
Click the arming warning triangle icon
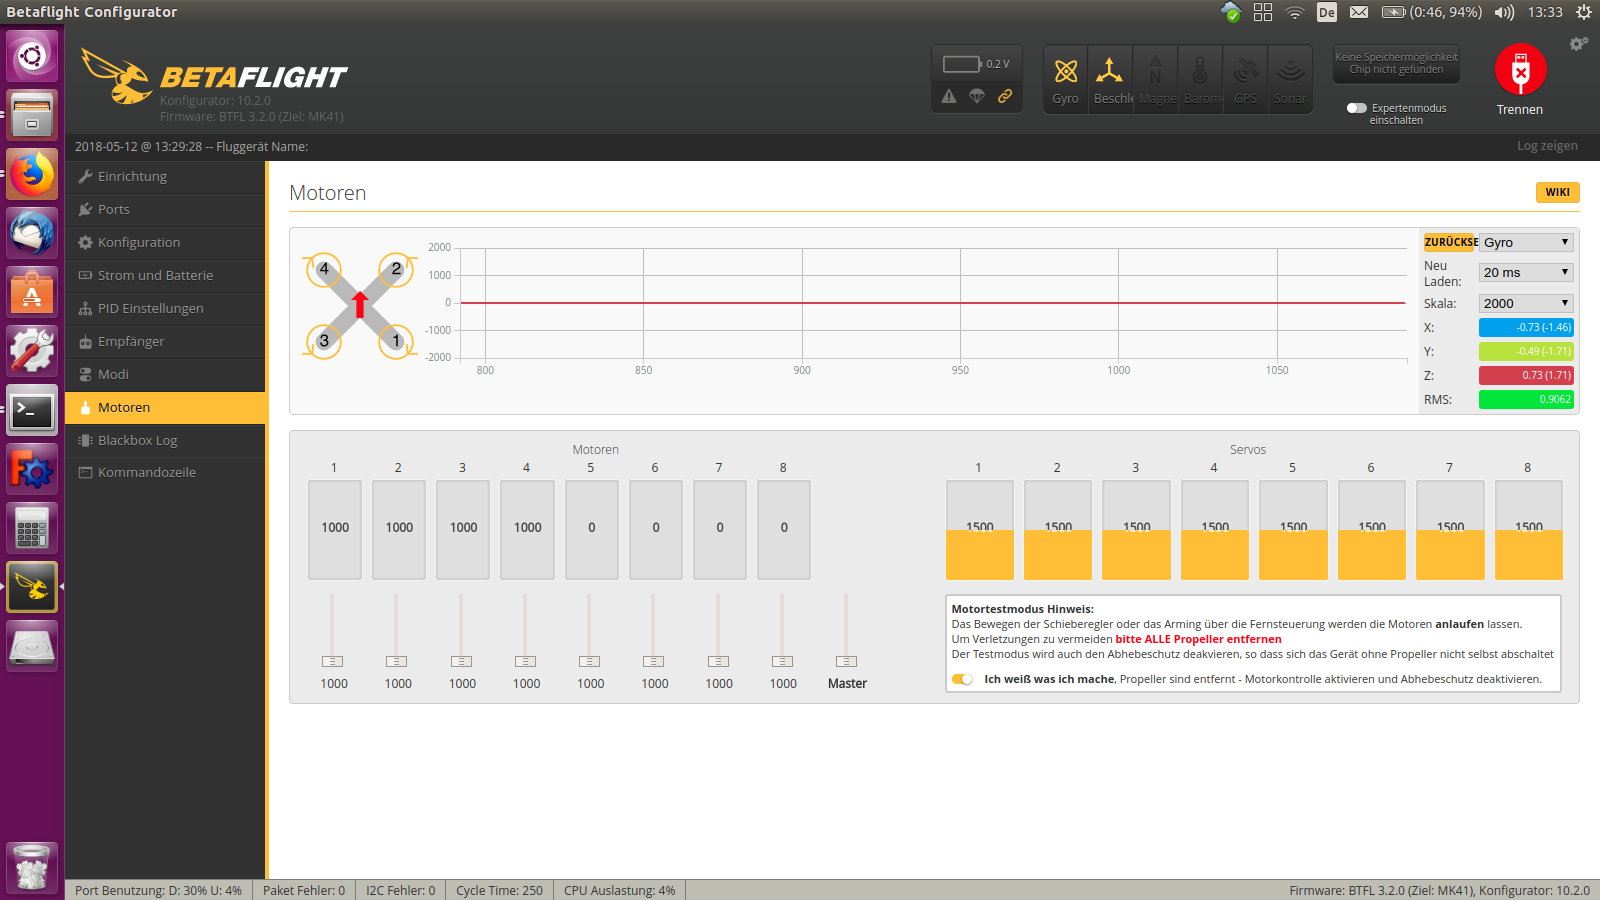point(949,96)
